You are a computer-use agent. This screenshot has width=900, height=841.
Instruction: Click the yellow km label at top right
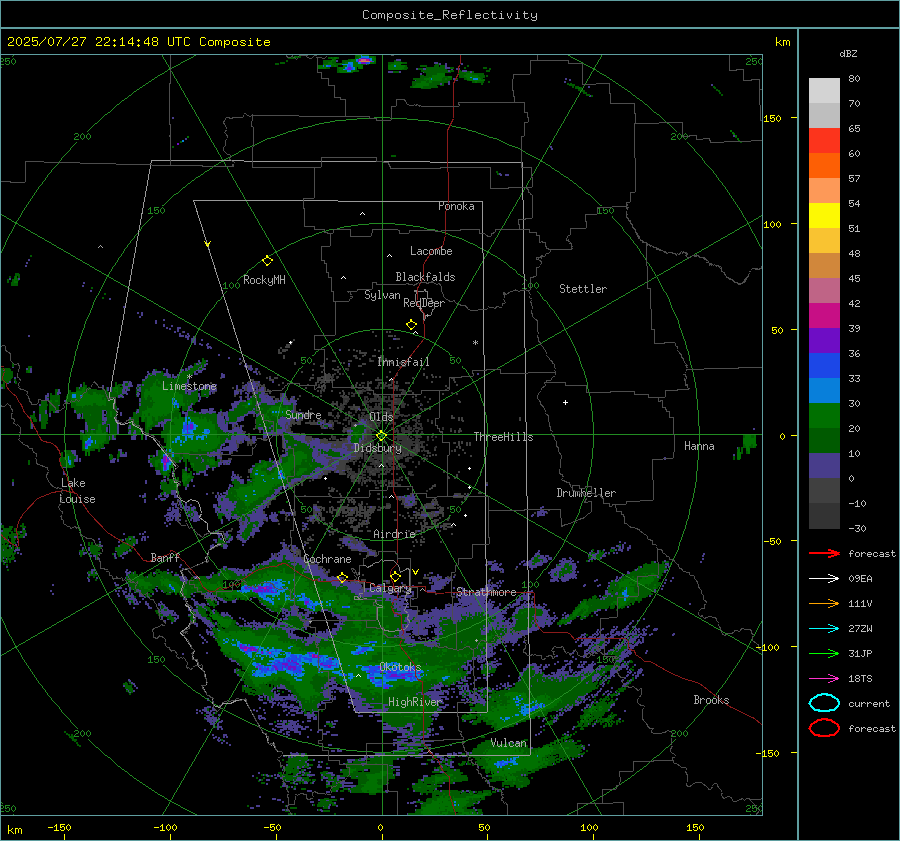coord(782,42)
